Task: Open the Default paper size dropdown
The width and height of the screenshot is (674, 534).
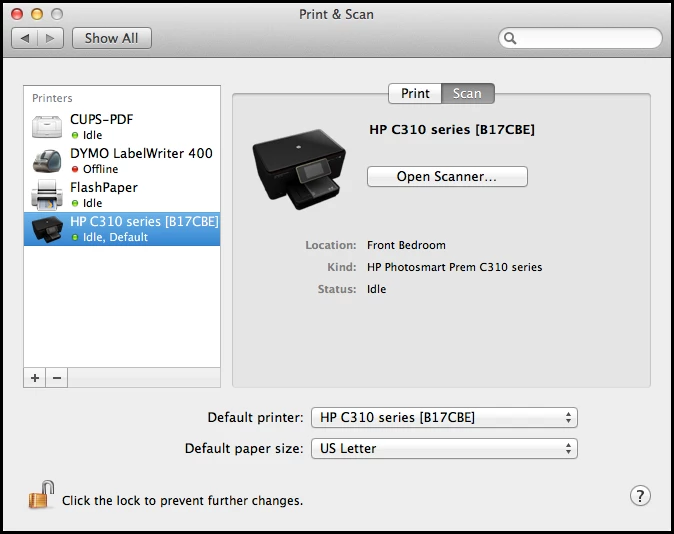Action: point(444,448)
